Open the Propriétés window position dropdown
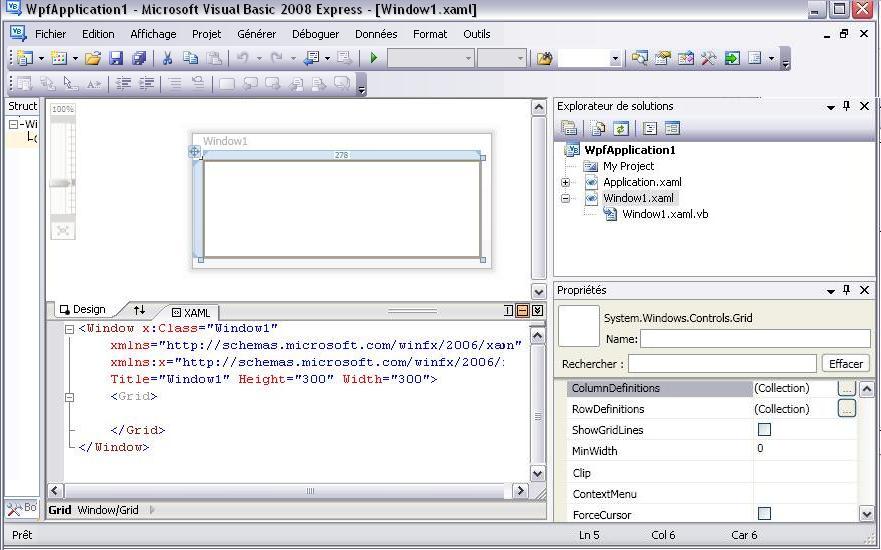The height and width of the screenshot is (550, 881). click(830, 291)
